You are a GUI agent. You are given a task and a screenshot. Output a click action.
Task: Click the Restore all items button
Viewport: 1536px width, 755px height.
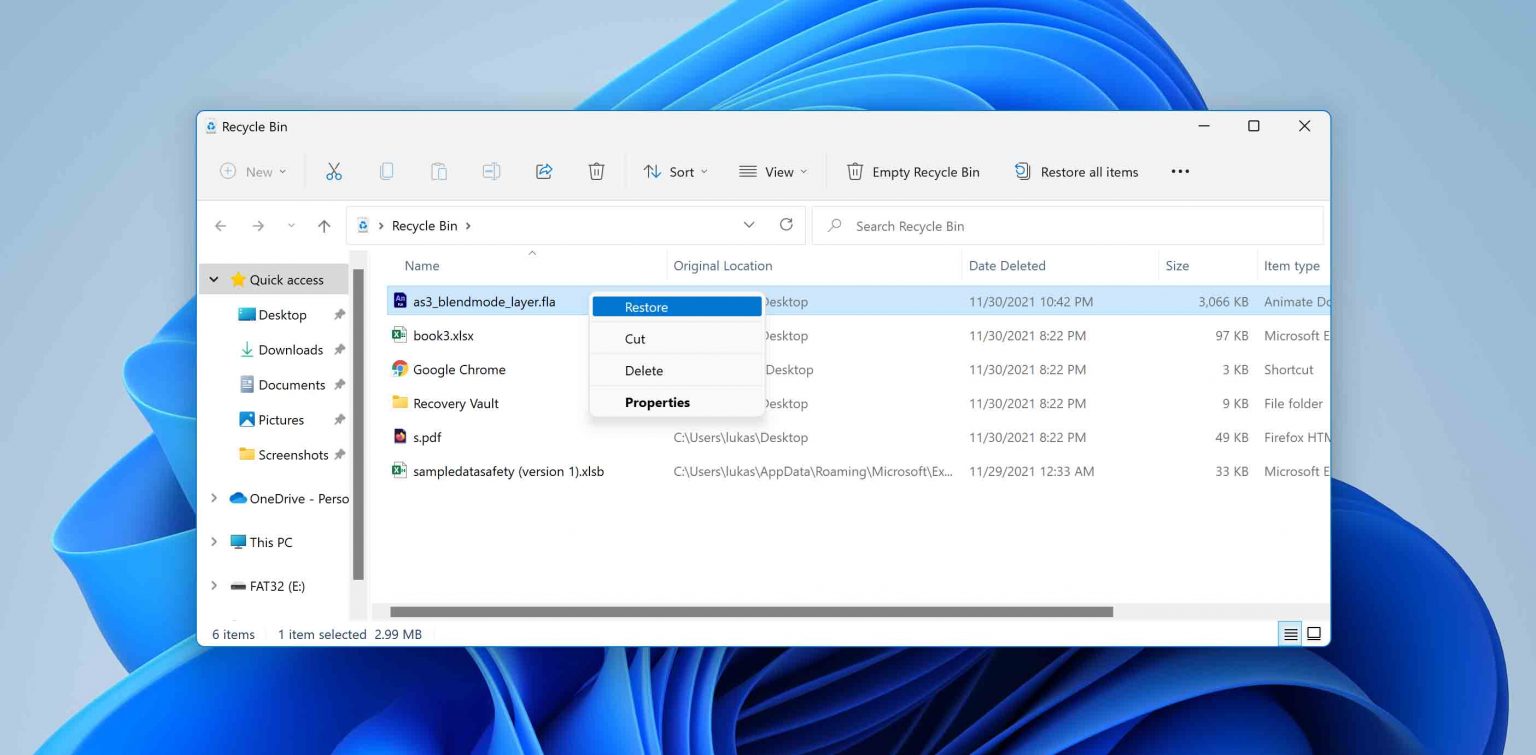[x=1076, y=171]
